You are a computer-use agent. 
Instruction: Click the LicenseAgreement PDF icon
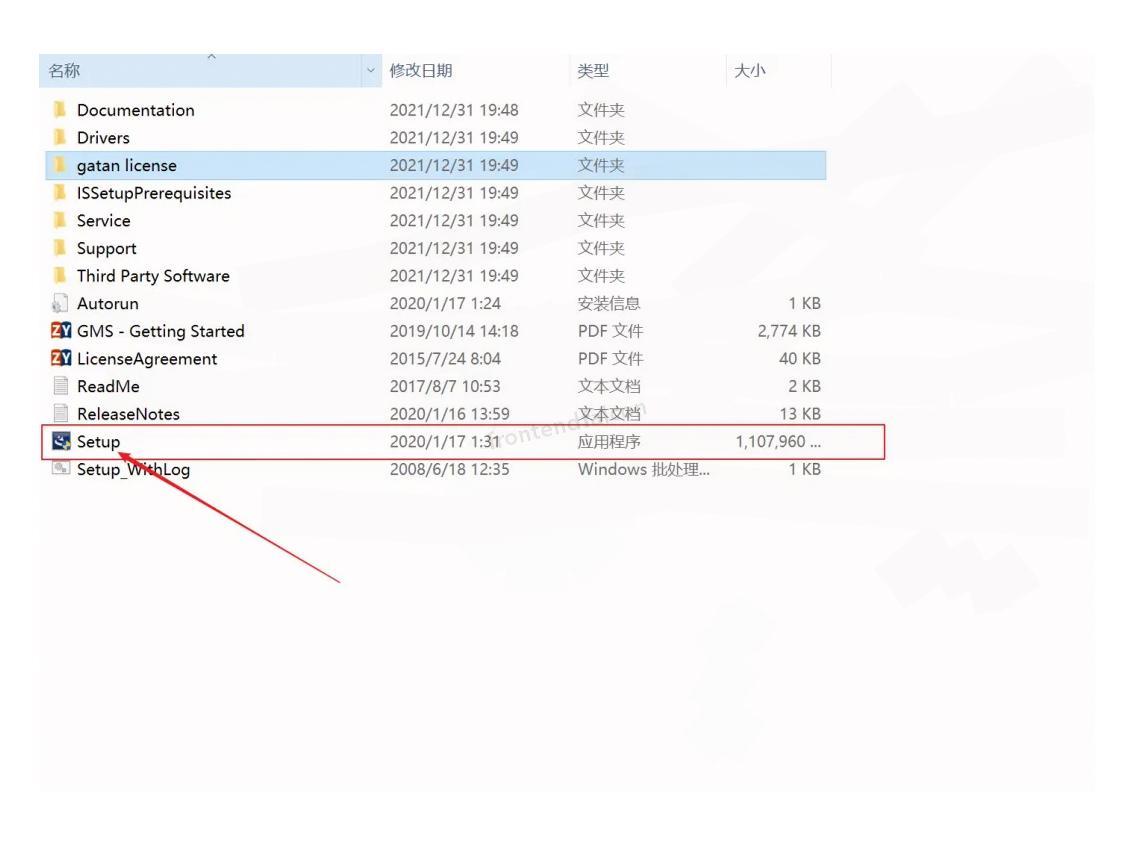tap(61, 359)
